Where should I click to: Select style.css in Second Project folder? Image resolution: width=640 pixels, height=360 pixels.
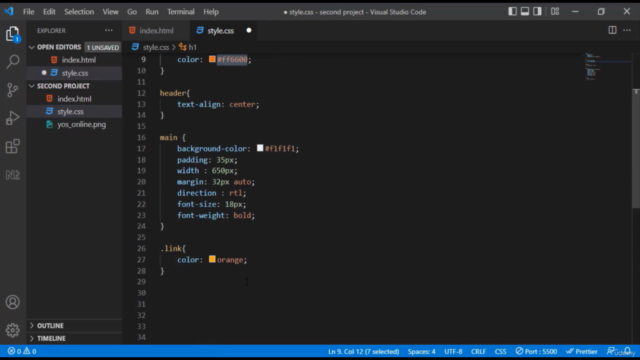pos(74,111)
